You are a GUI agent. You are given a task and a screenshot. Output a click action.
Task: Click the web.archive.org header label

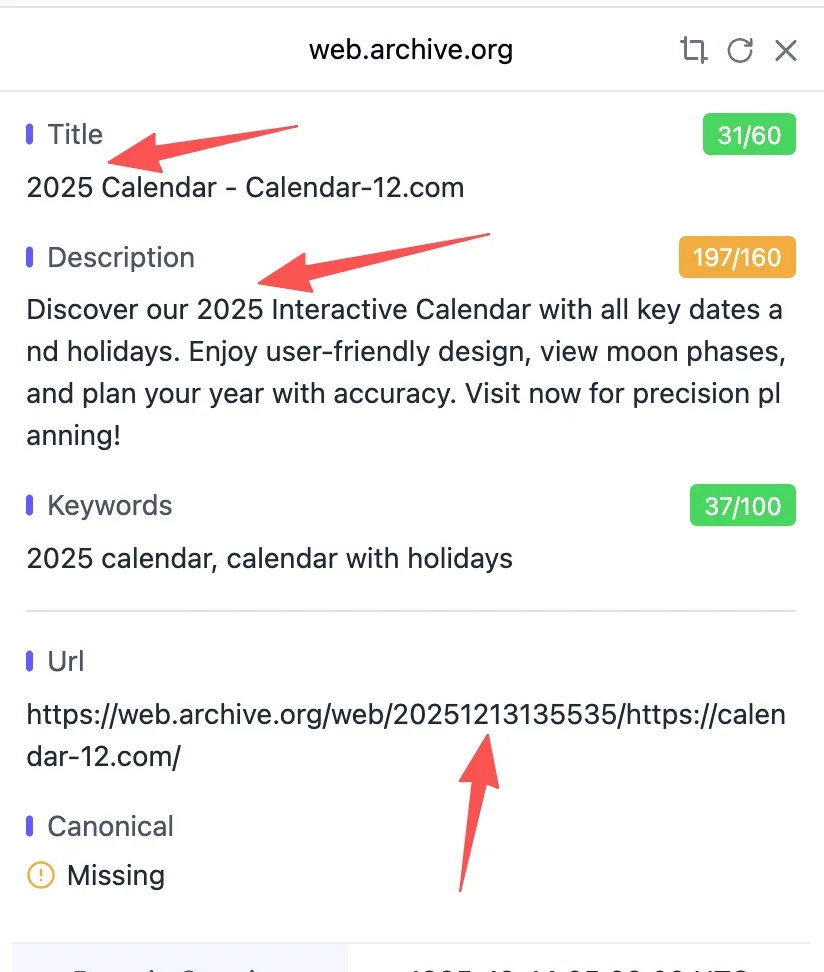411,49
